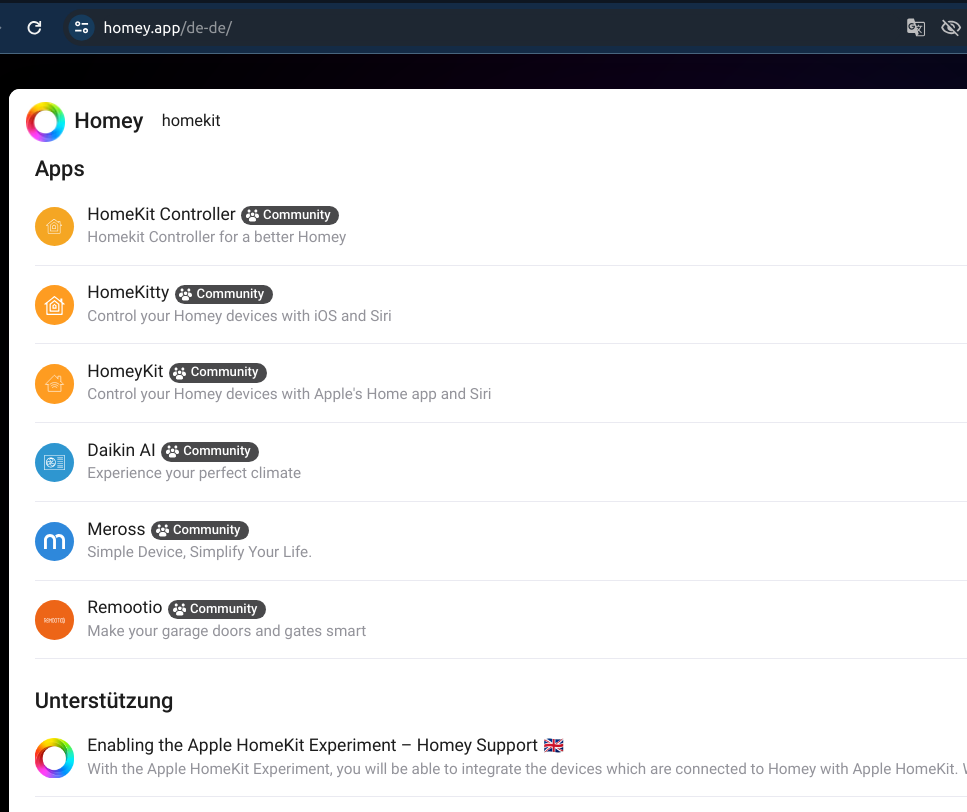Open Enabling the Apple HomeKit Experiment article
This screenshot has height=812, width=967.
pyautogui.click(x=501, y=758)
